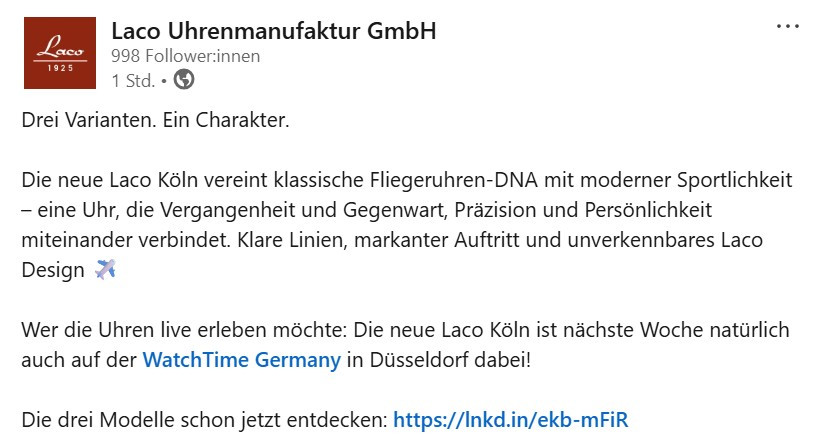817x442 pixels.
Task: Click the text 'in Düsseldorf dabei!'
Action: click(439, 359)
